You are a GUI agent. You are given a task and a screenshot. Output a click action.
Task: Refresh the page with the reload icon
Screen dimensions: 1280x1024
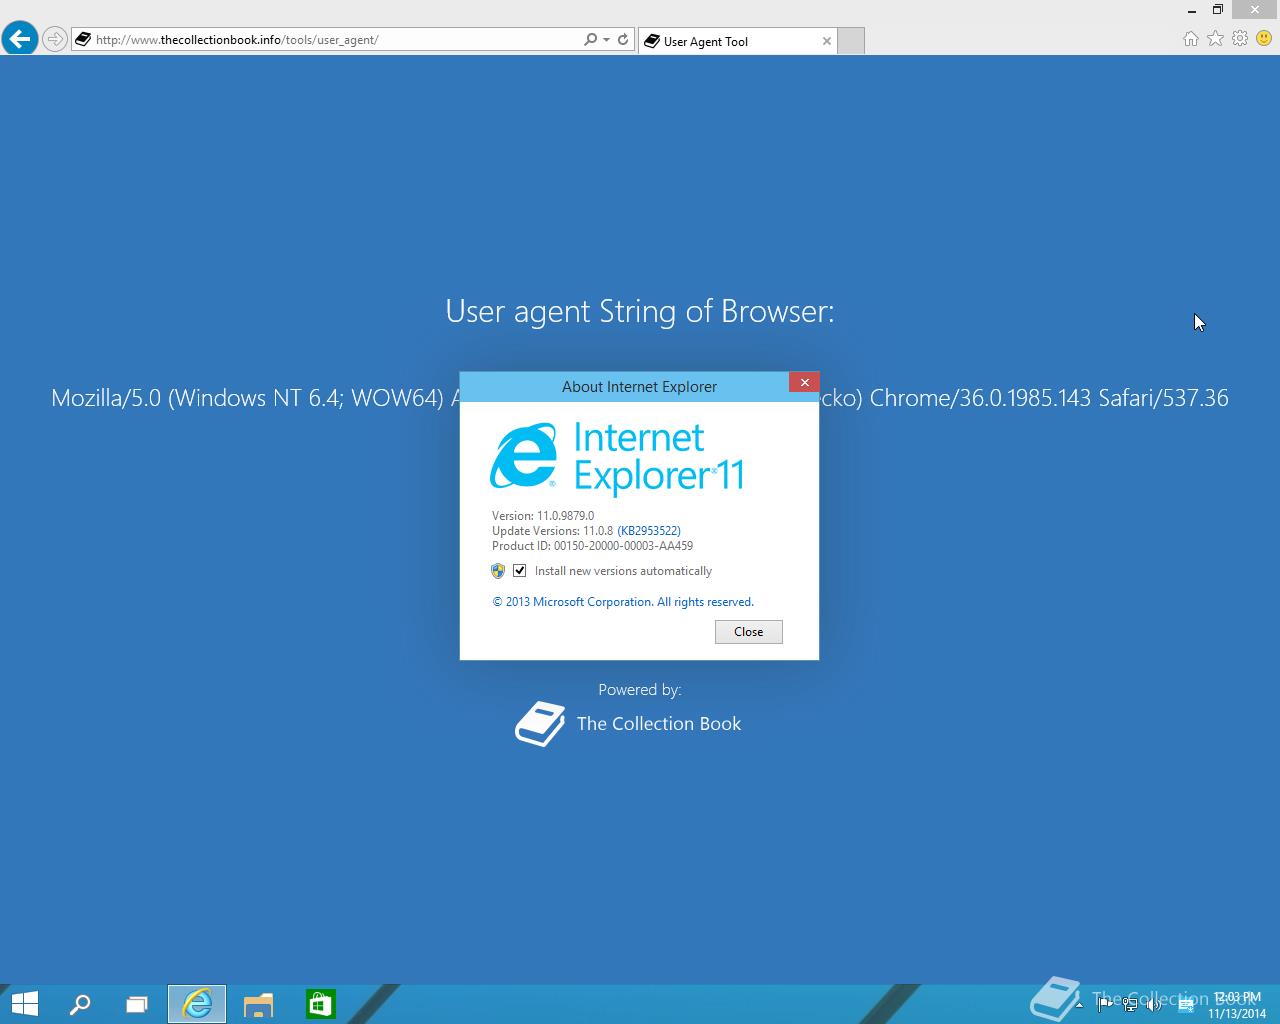click(623, 40)
